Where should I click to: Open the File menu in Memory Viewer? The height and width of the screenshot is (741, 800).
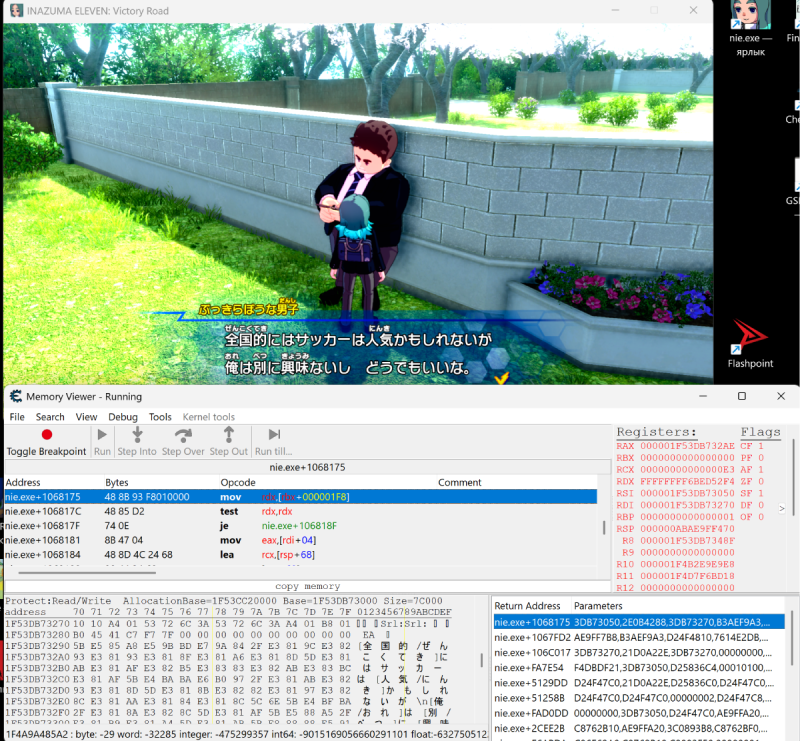(17, 417)
